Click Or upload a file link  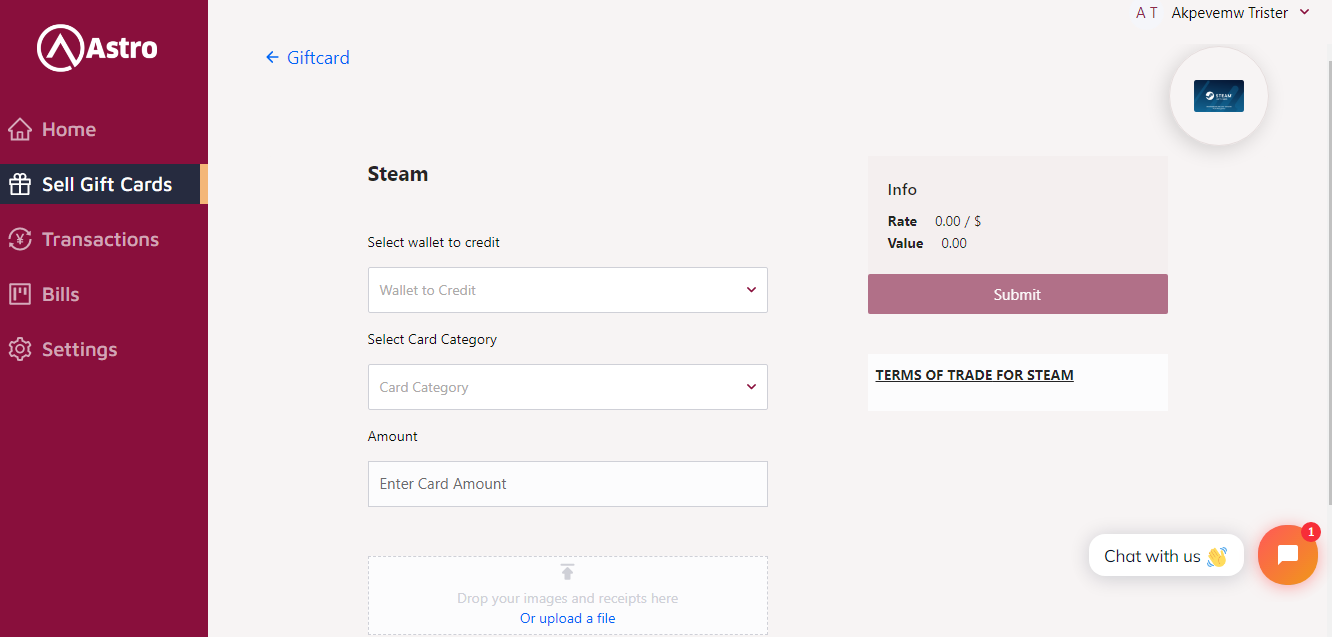click(568, 618)
